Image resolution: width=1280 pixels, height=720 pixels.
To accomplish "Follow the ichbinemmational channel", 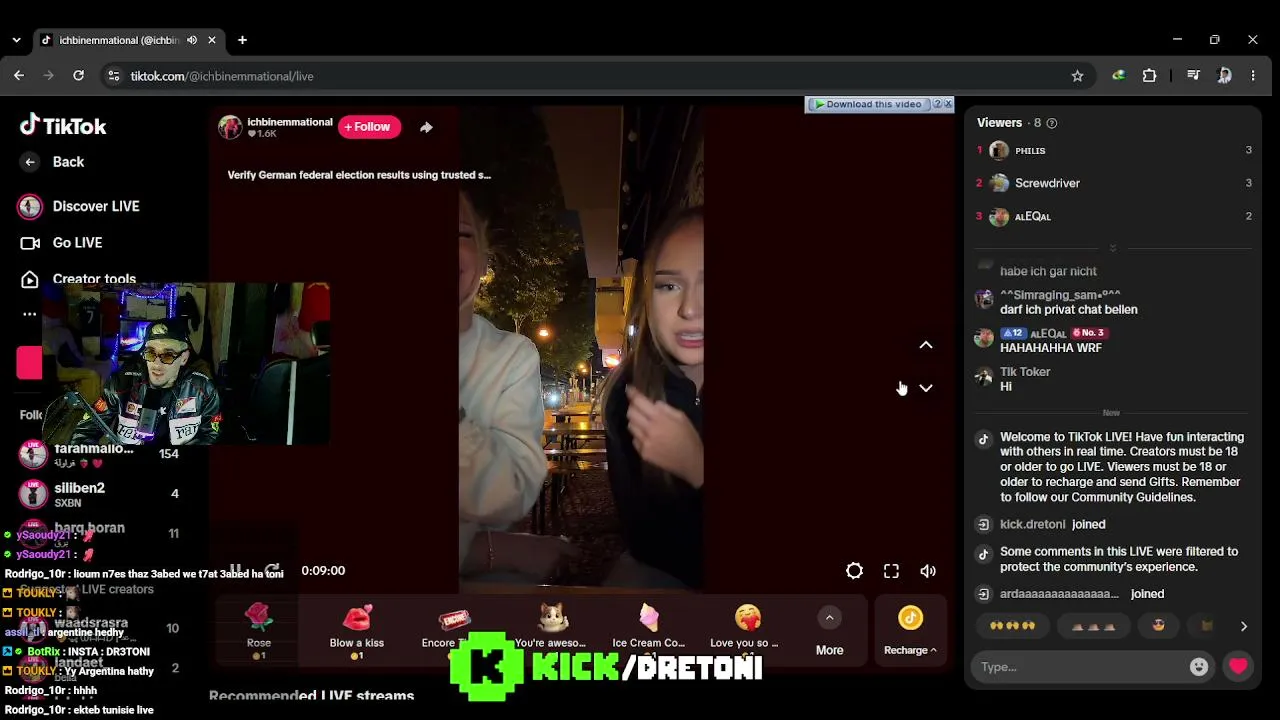I will pyautogui.click(x=369, y=127).
